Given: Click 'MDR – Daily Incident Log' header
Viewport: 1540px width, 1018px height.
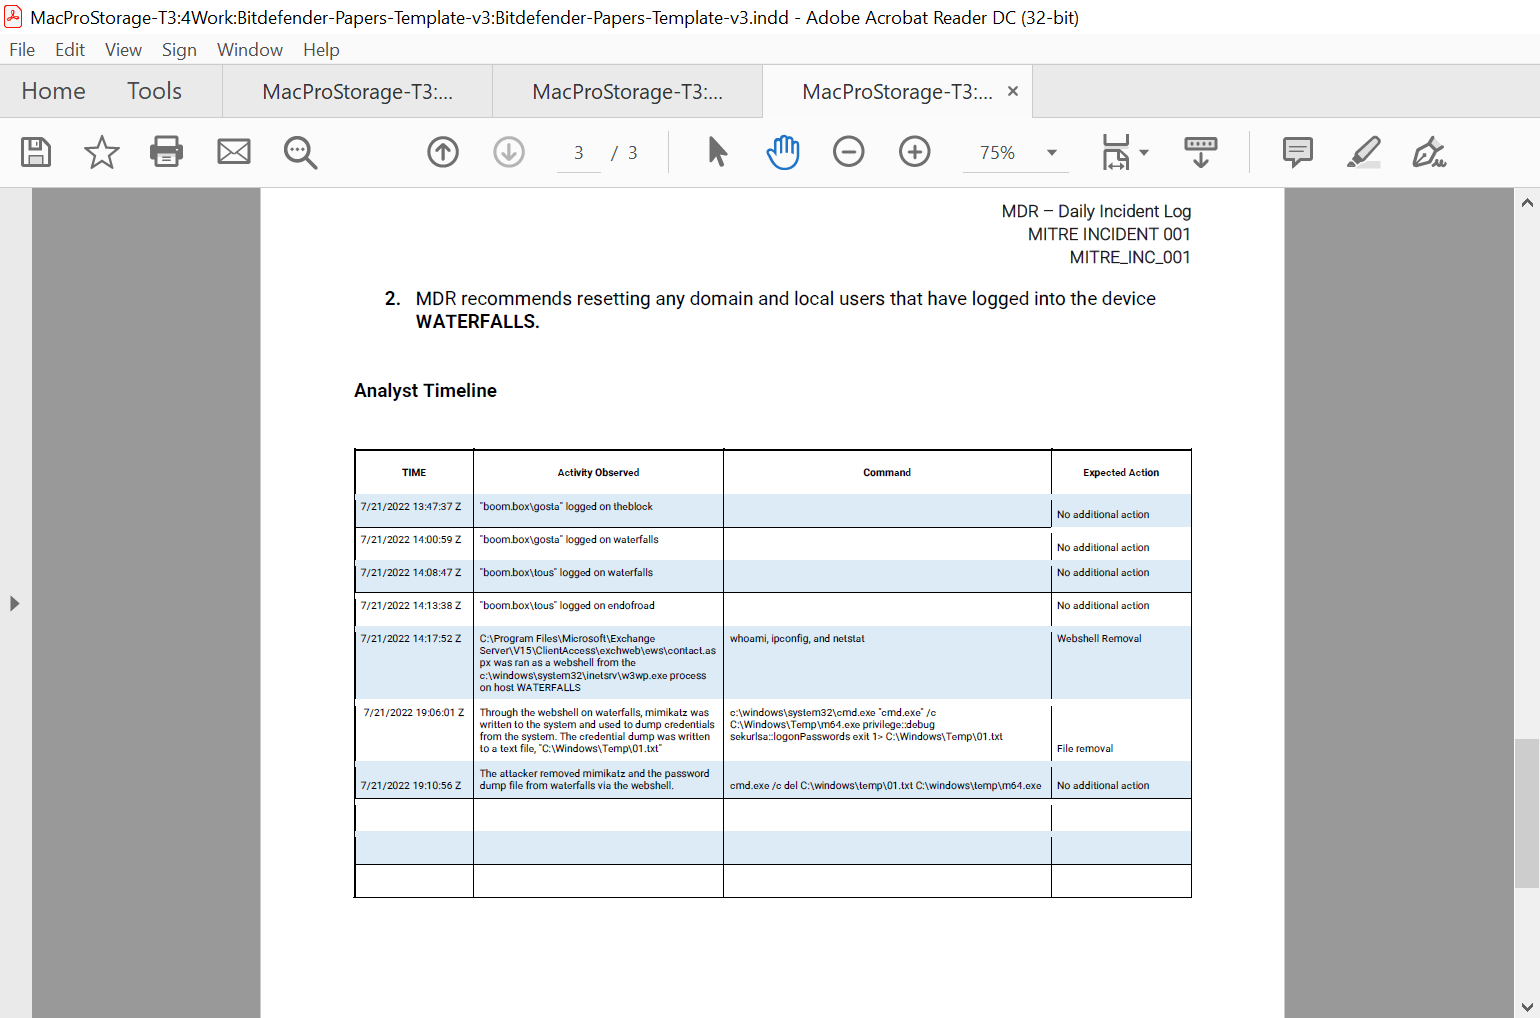Looking at the screenshot, I should pyautogui.click(x=1096, y=212).
